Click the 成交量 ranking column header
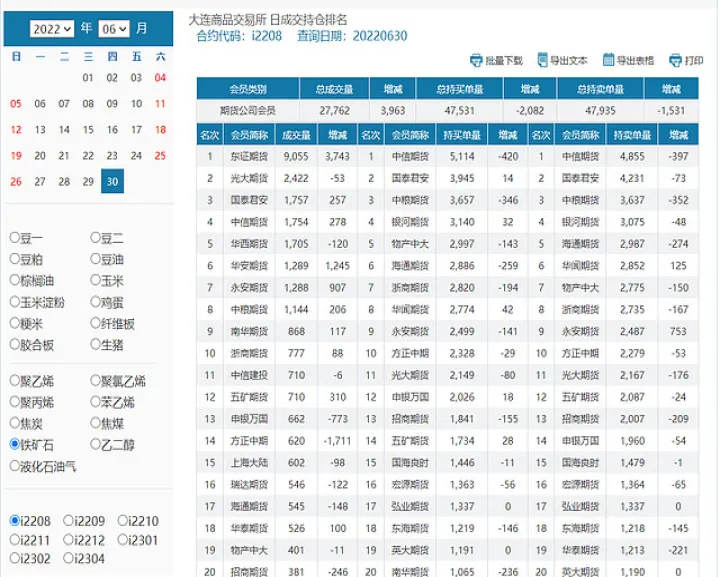The height and width of the screenshot is (577, 720). coord(296,135)
